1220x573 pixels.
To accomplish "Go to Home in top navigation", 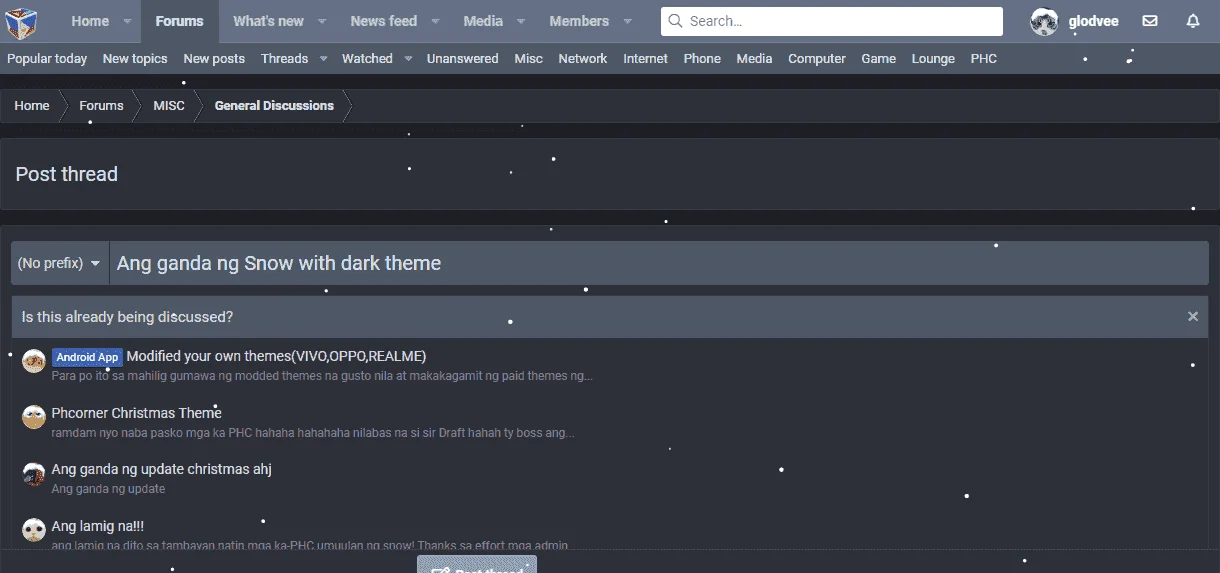I will click(x=90, y=21).
